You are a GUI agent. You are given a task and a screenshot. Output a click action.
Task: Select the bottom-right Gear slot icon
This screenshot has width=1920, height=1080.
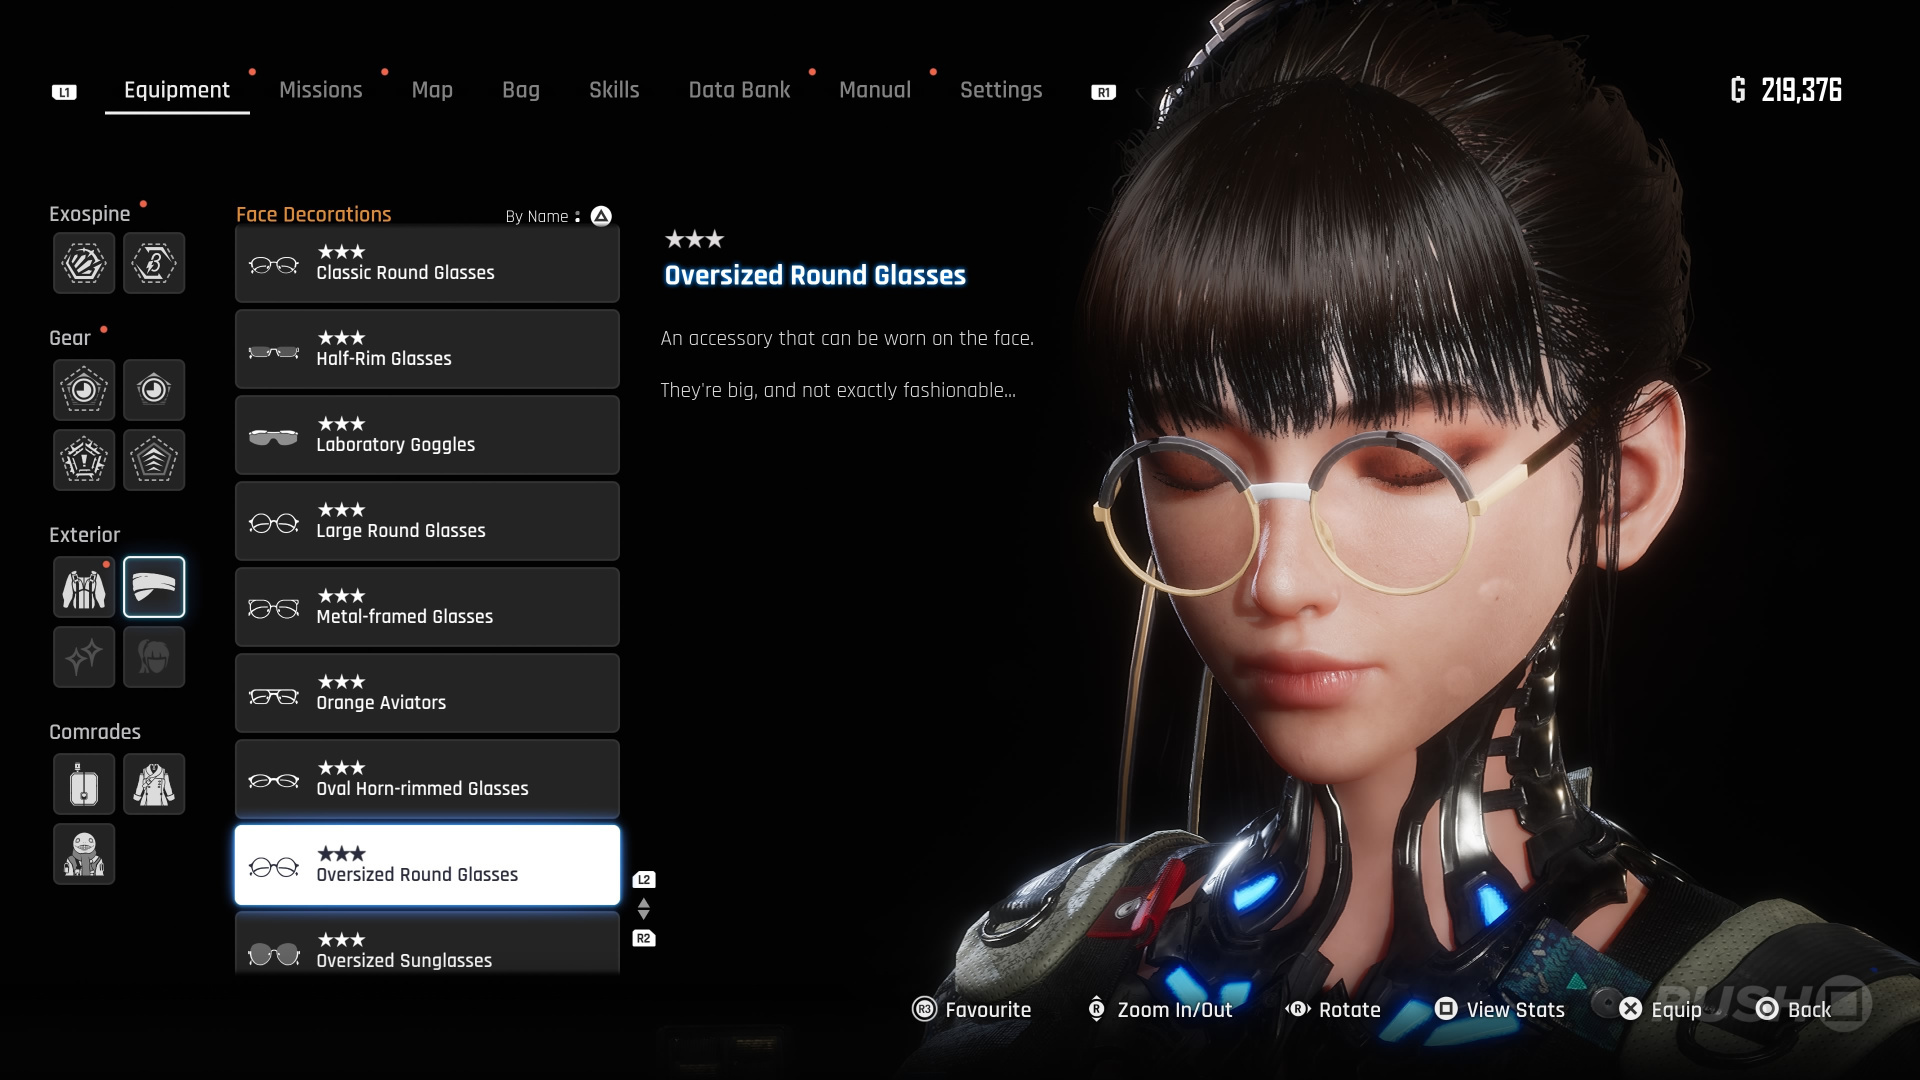point(154,460)
